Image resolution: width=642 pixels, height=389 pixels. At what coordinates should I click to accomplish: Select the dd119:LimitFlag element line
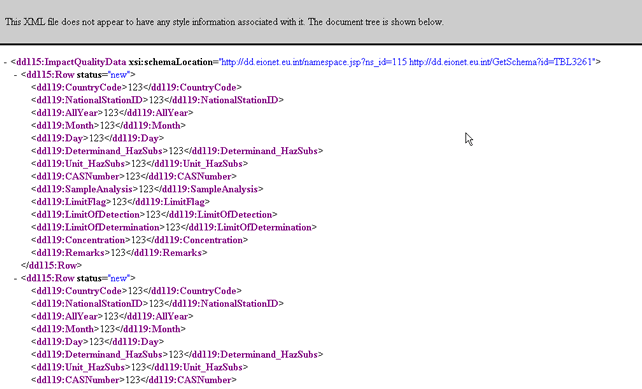pos(120,202)
